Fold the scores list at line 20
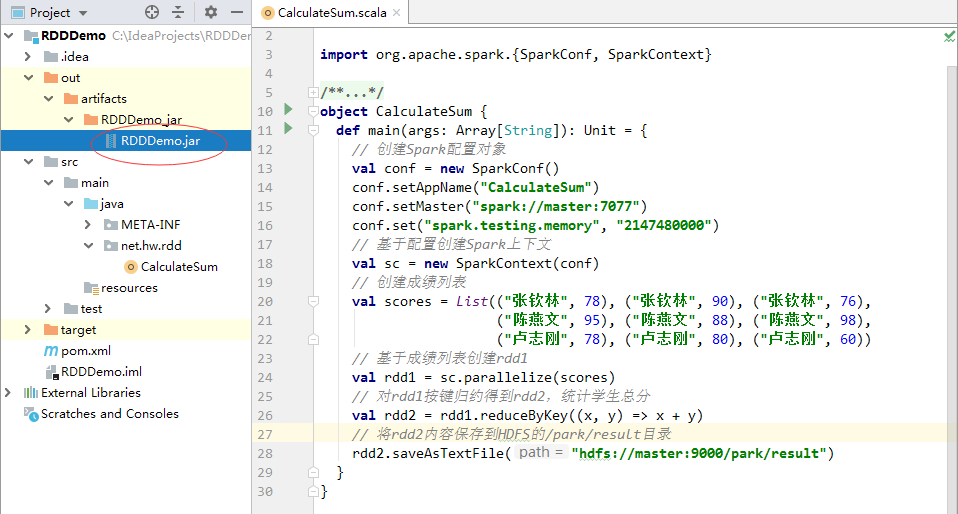This screenshot has width=958, height=514. (x=313, y=301)
